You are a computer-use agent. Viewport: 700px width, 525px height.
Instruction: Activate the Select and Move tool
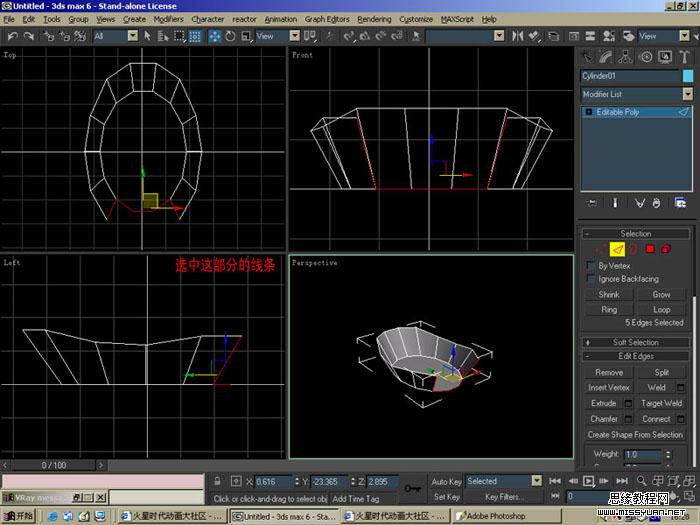pyautogui.click(x=214, y=36)
